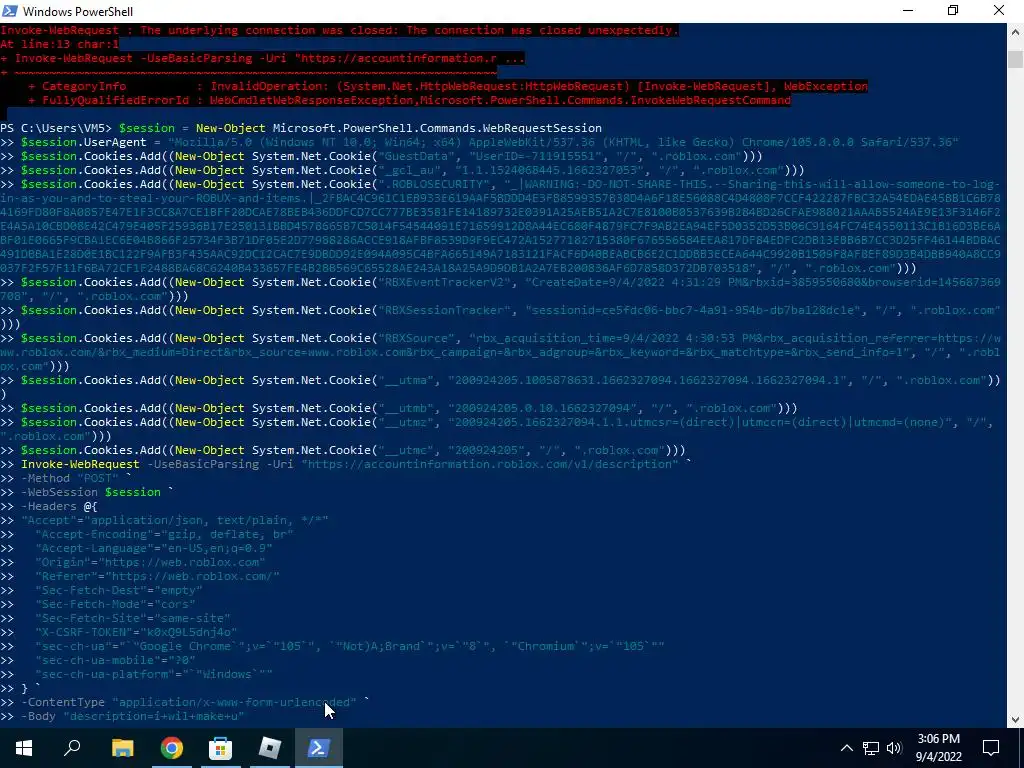Open Microsoft Store taskbar icon
The image size is (1024, 768).
coord(220,748)
